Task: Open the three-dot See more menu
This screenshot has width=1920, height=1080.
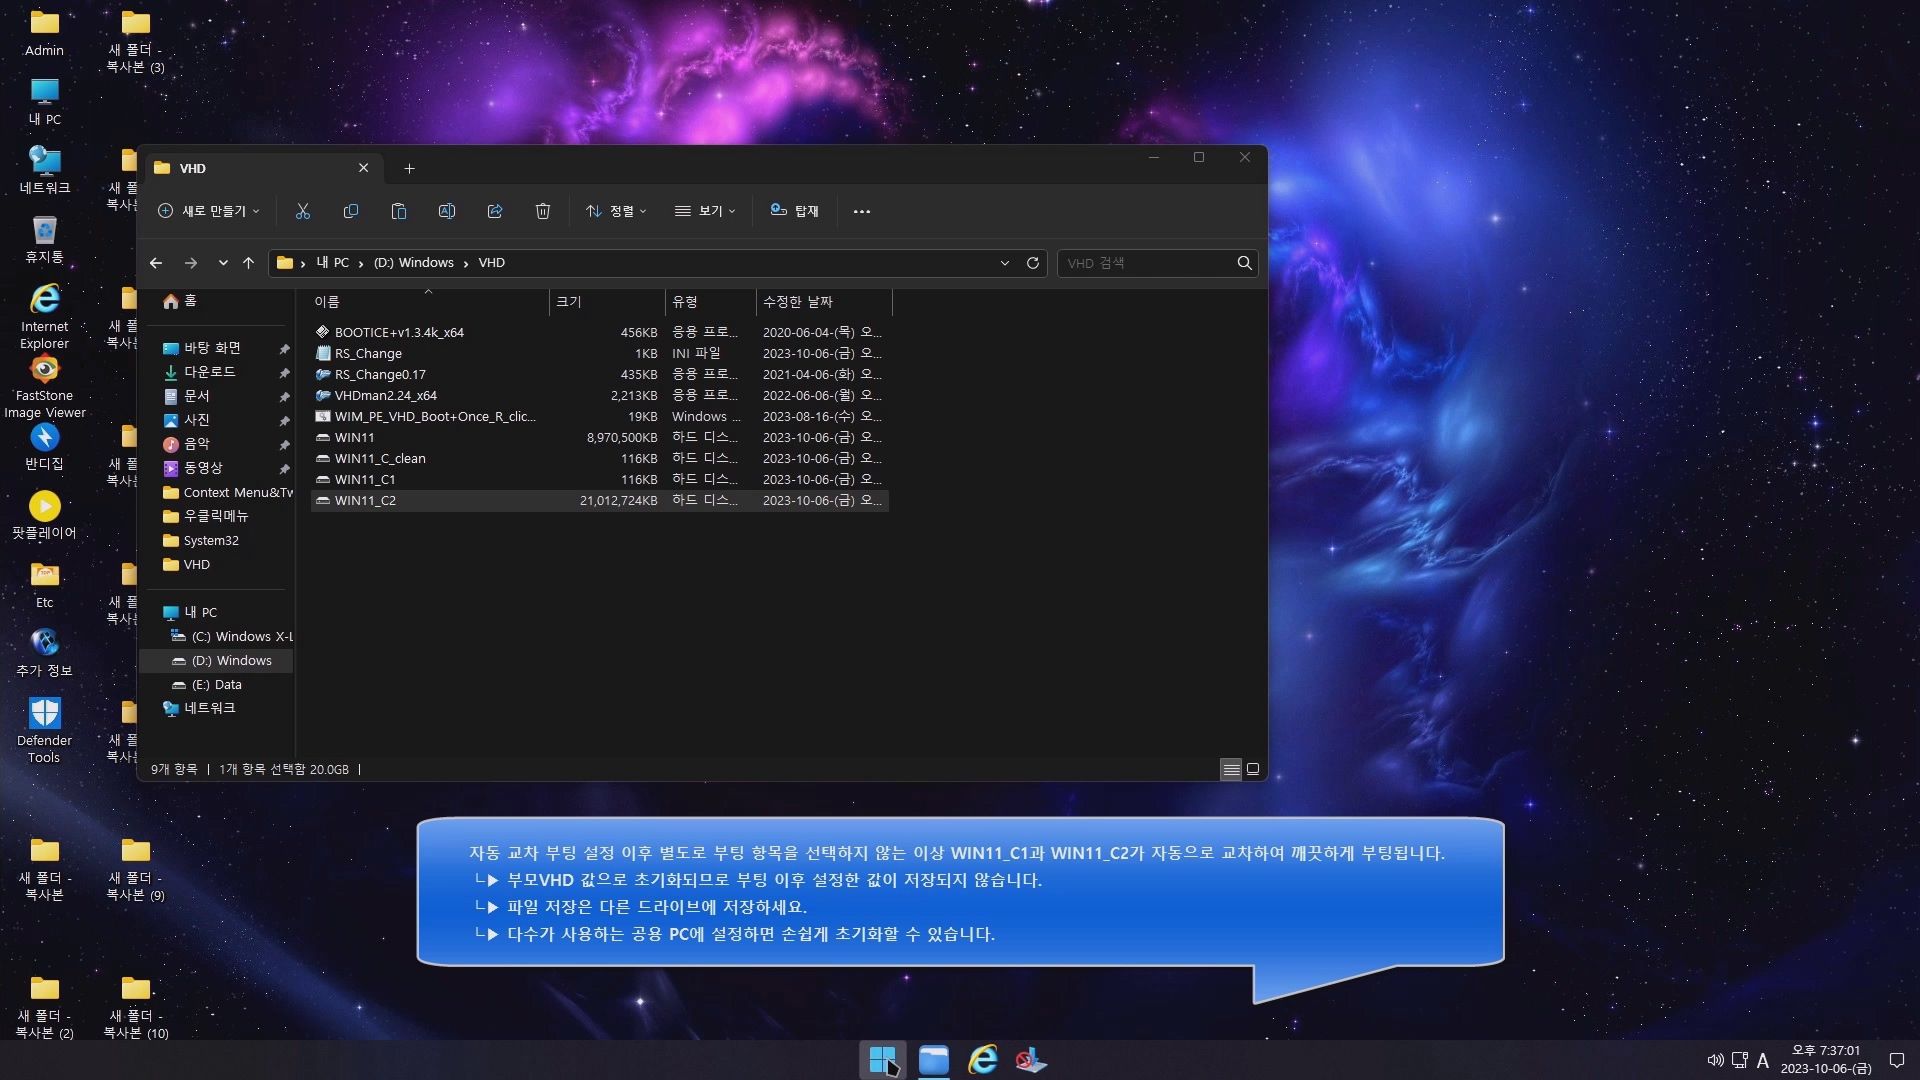Action: 862,211
